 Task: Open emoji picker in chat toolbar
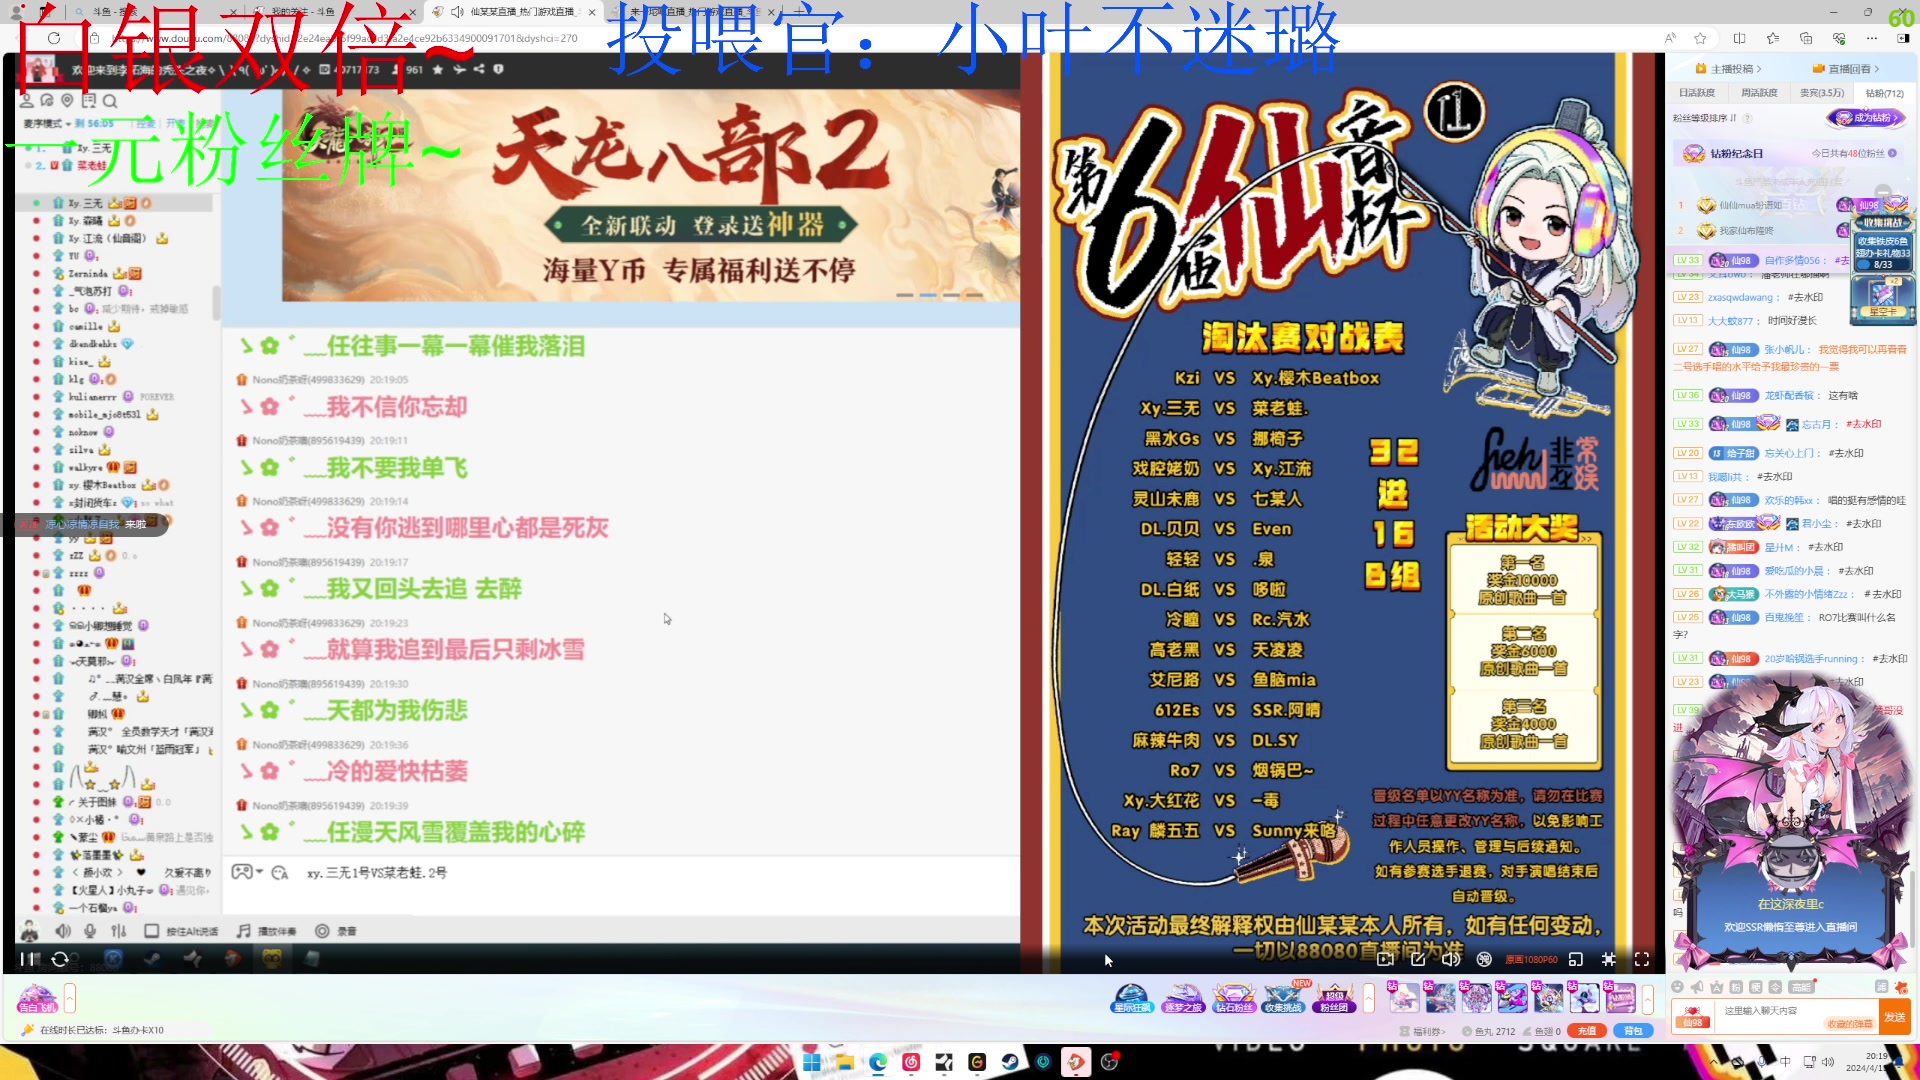click(1677, 987)
